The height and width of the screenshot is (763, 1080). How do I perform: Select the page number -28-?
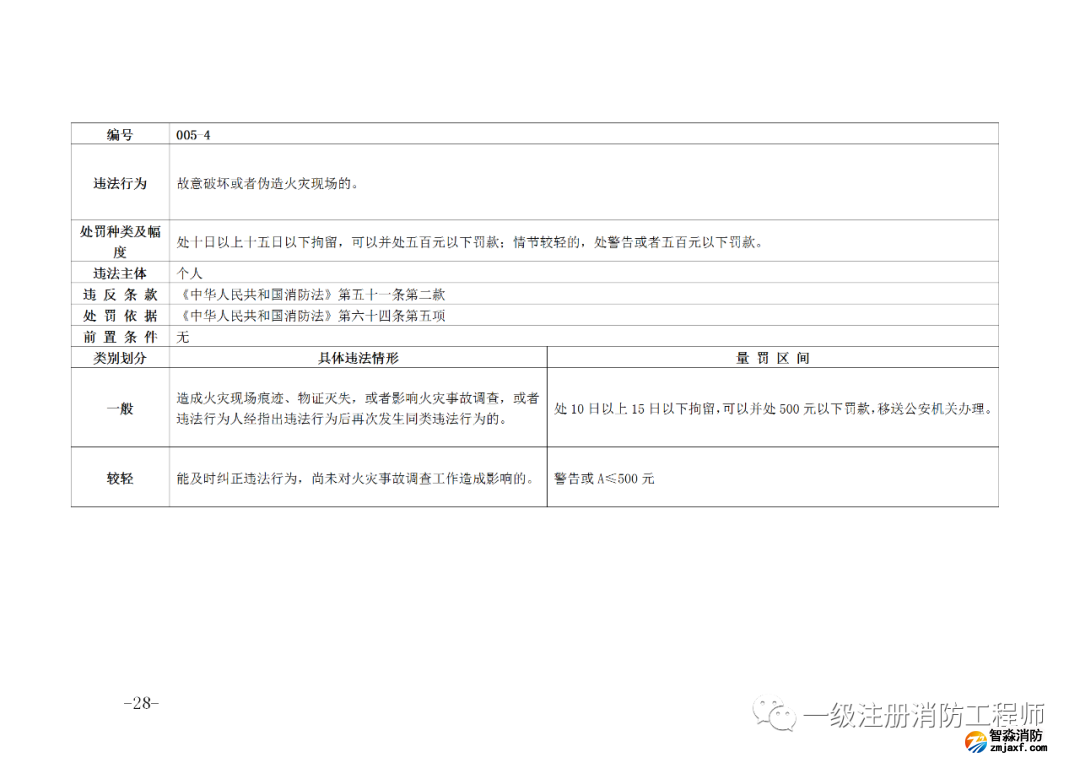141,703
